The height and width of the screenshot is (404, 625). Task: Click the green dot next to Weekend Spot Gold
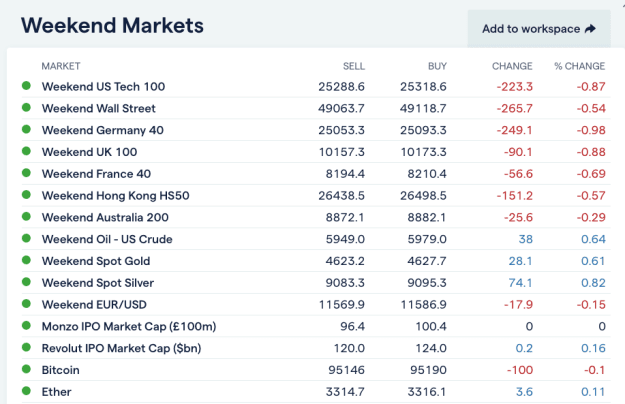(26, 260)
